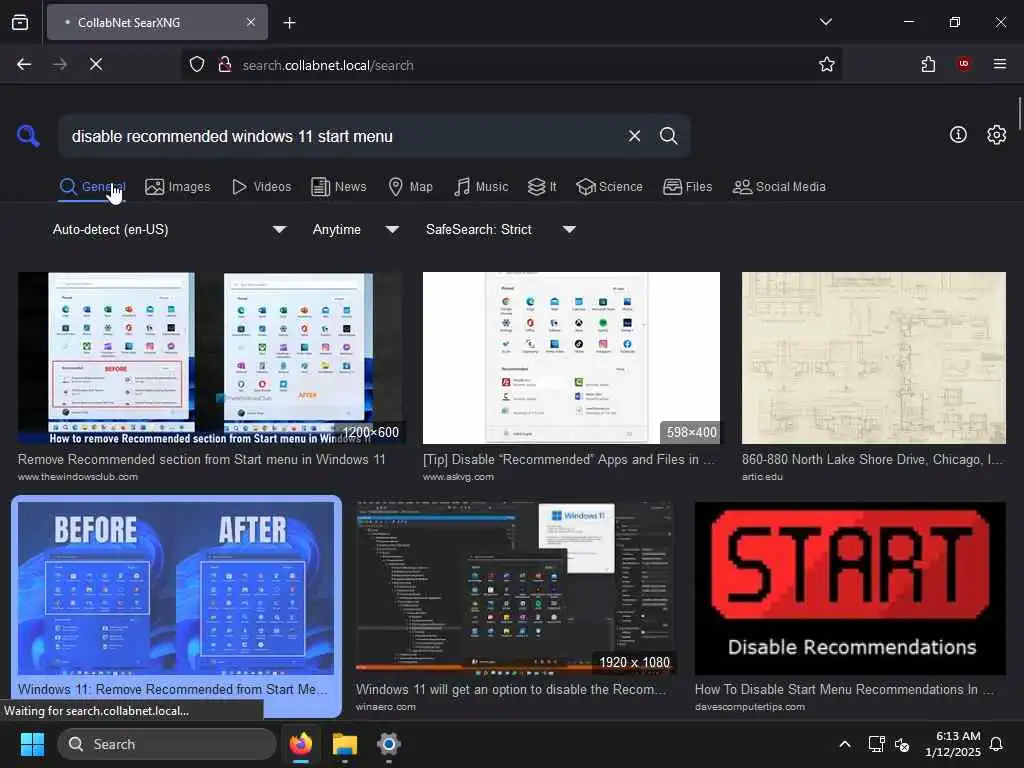The height and width of the screenshot is (768, 1024).
Task: Switch to the Map category tab
Action: [x=410, y=187]
